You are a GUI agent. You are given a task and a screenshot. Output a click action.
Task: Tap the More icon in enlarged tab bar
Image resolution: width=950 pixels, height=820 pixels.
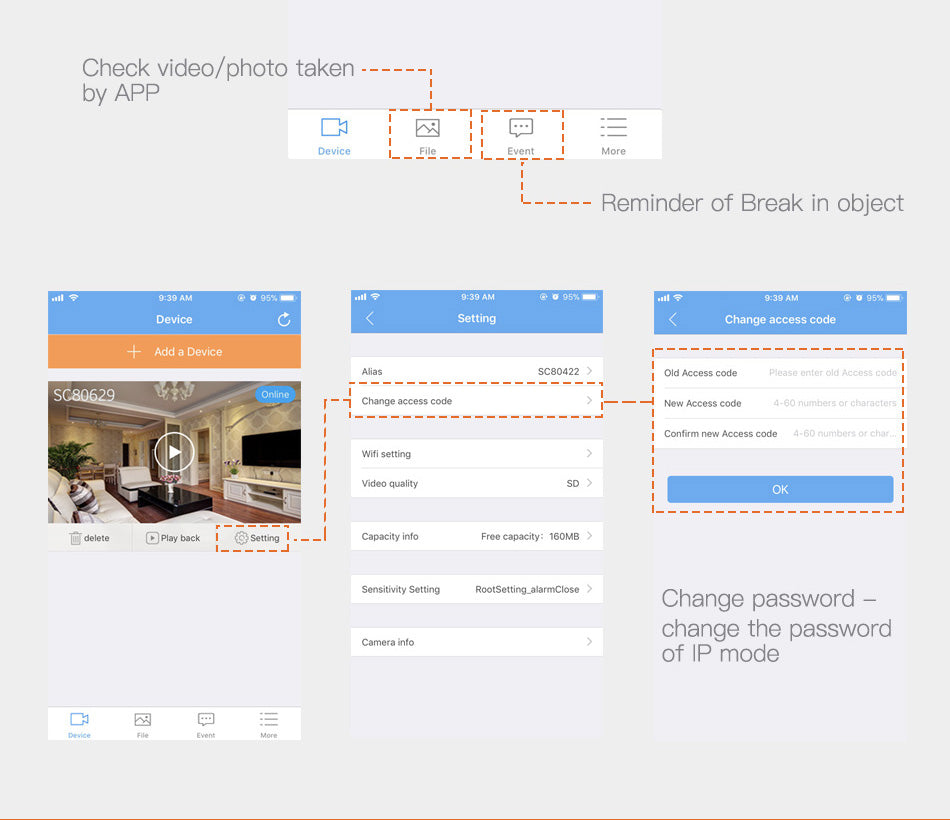click(x=613, y=128)
